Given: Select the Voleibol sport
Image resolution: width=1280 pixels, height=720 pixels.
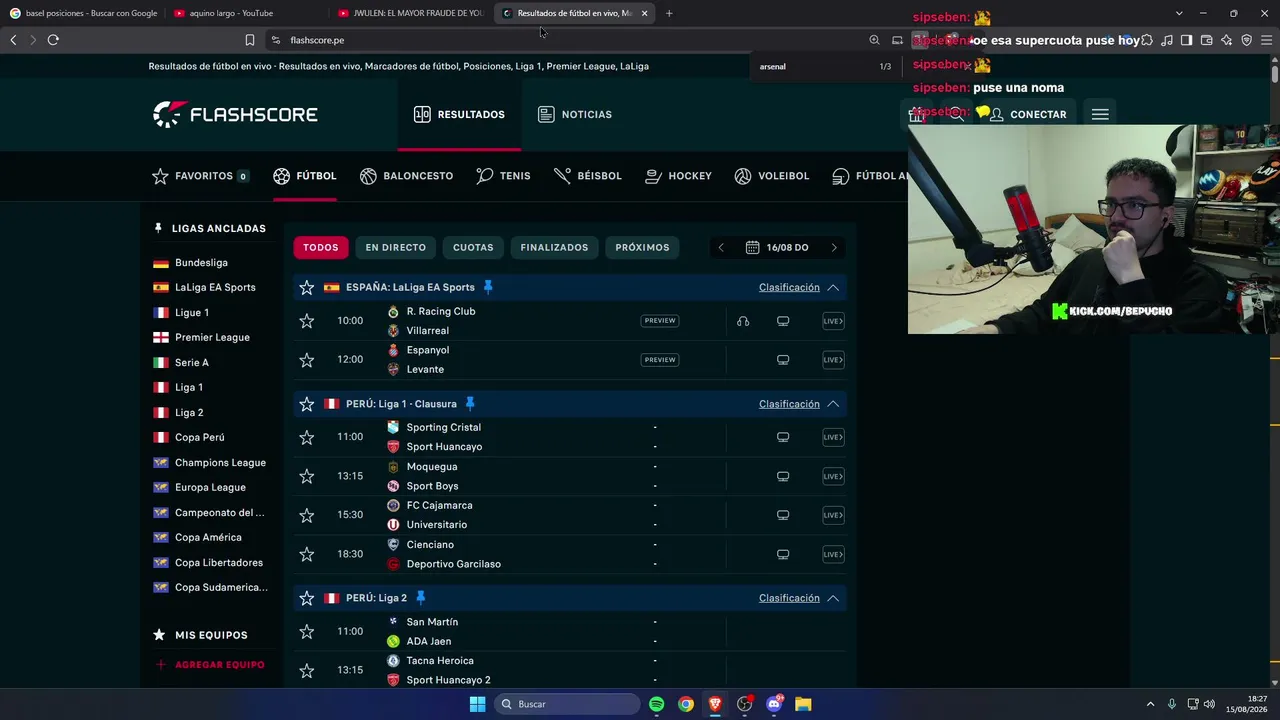Looking at the screenshot, I should click(x=771, y=176).
